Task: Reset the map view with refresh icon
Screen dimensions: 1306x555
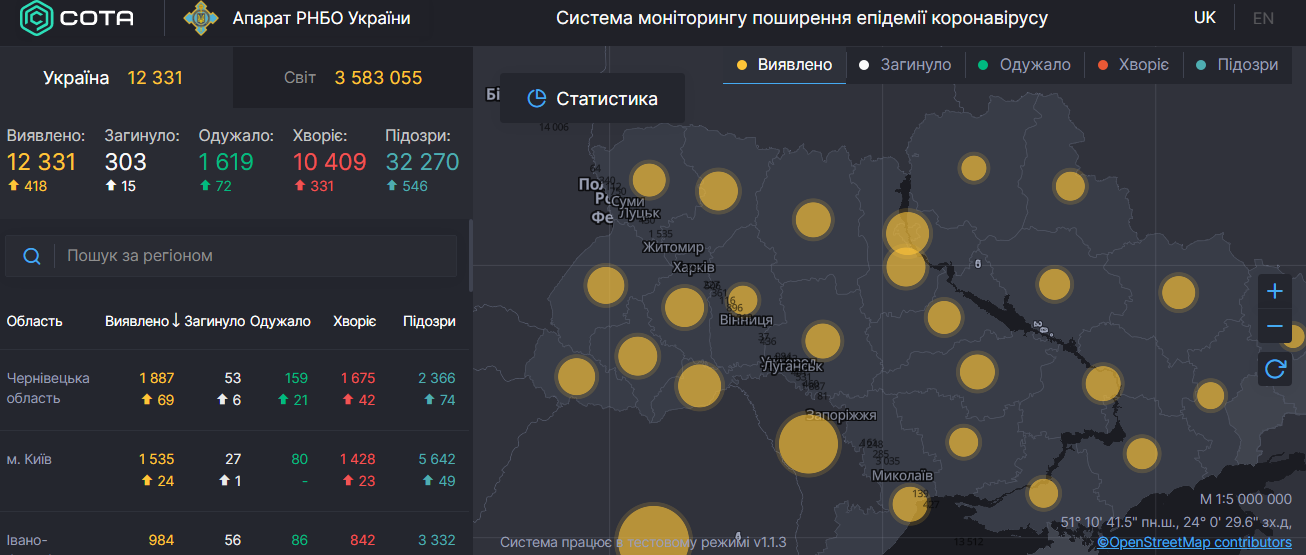Action: (1274, 368)
